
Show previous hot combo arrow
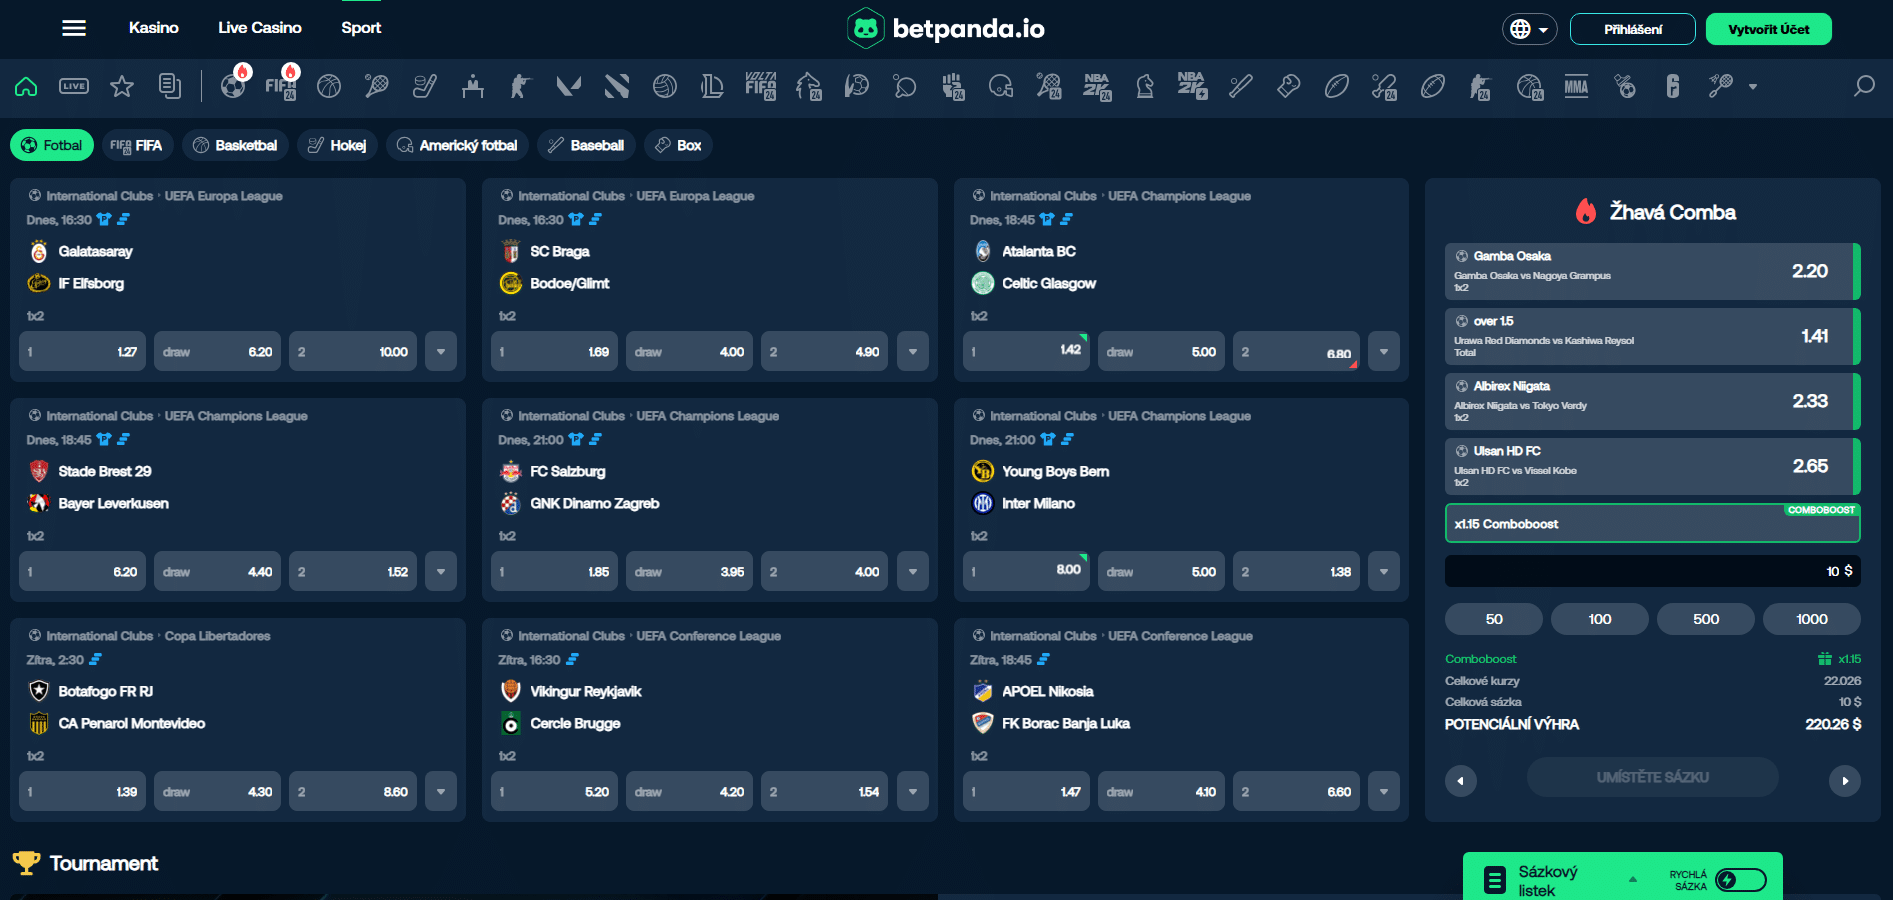point(1461,780)
